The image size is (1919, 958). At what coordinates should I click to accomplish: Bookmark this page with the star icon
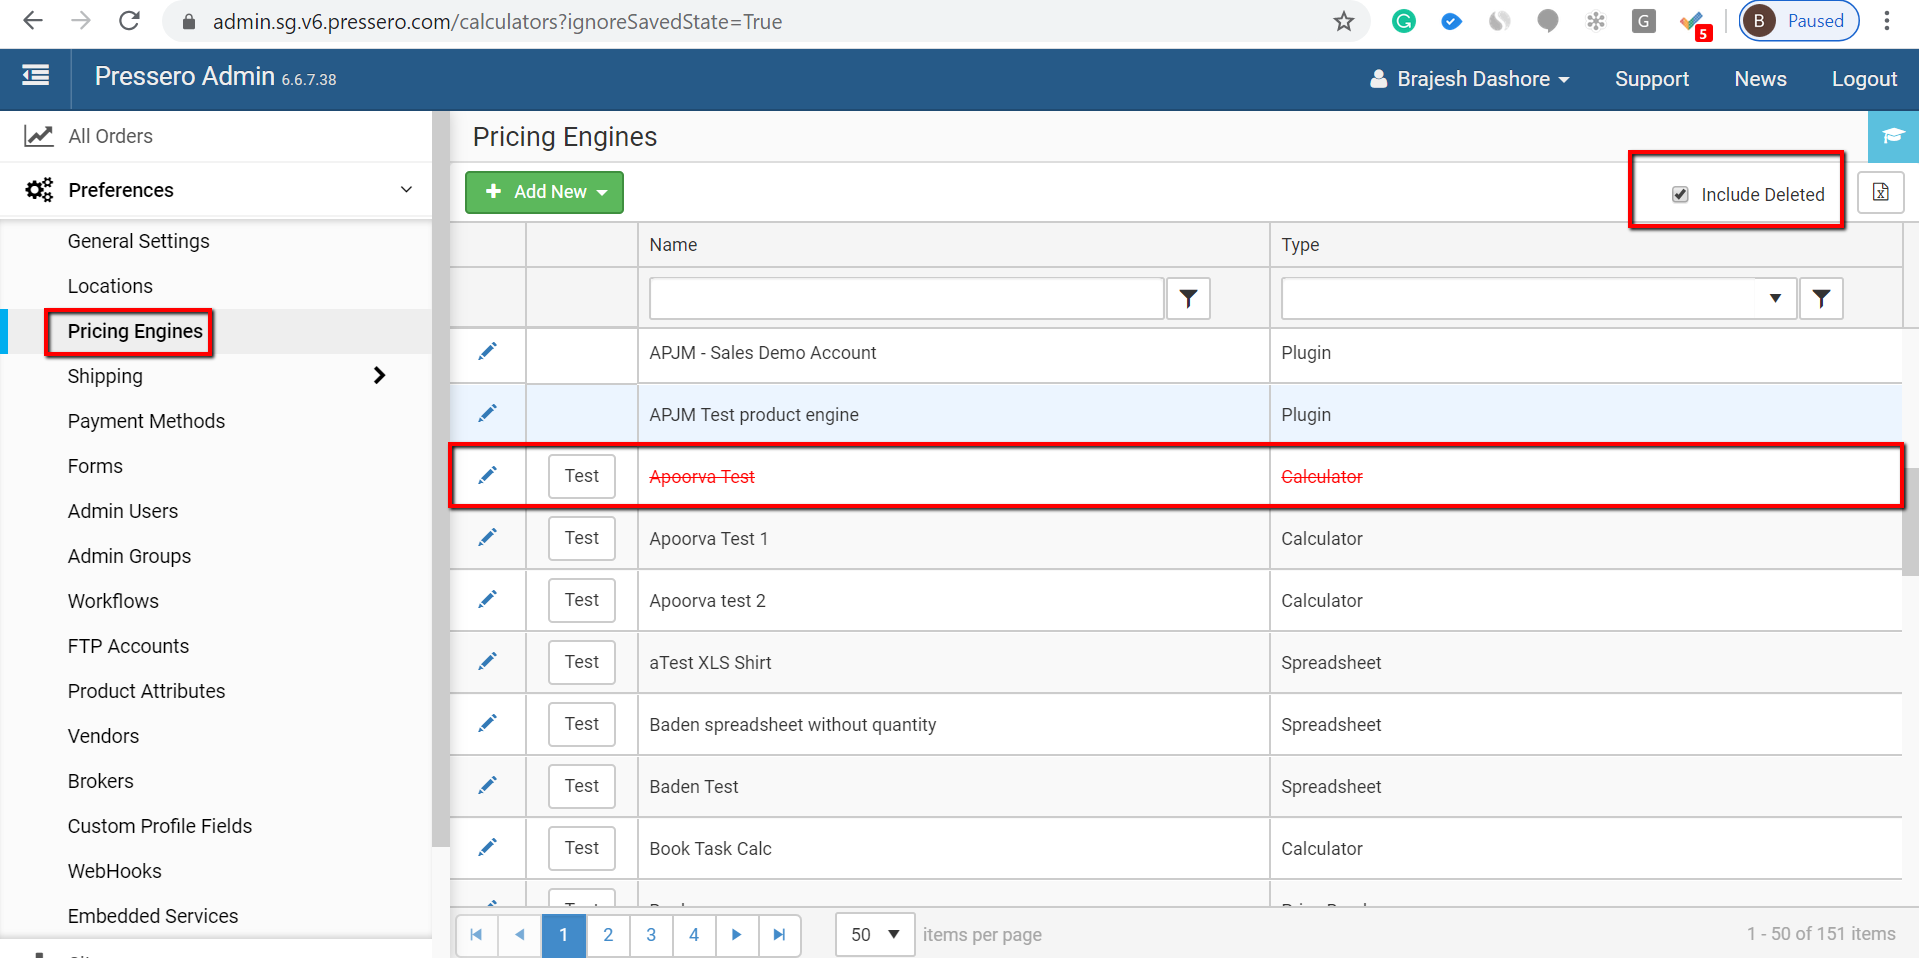pyautogui.click(x=1344, y=21)
